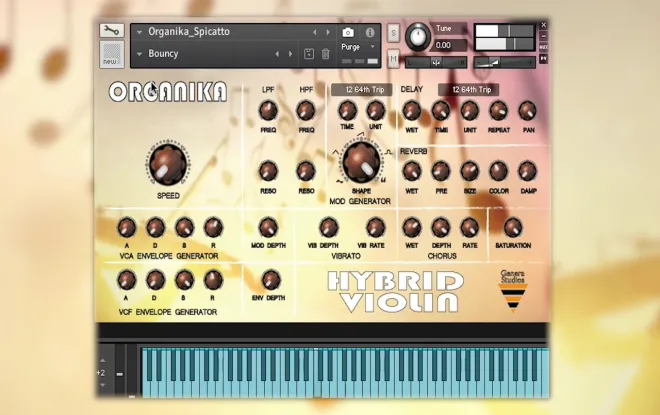Click the camera snapshot icon
The height and width of the screenshot is (415, 660).
[348, 32]
